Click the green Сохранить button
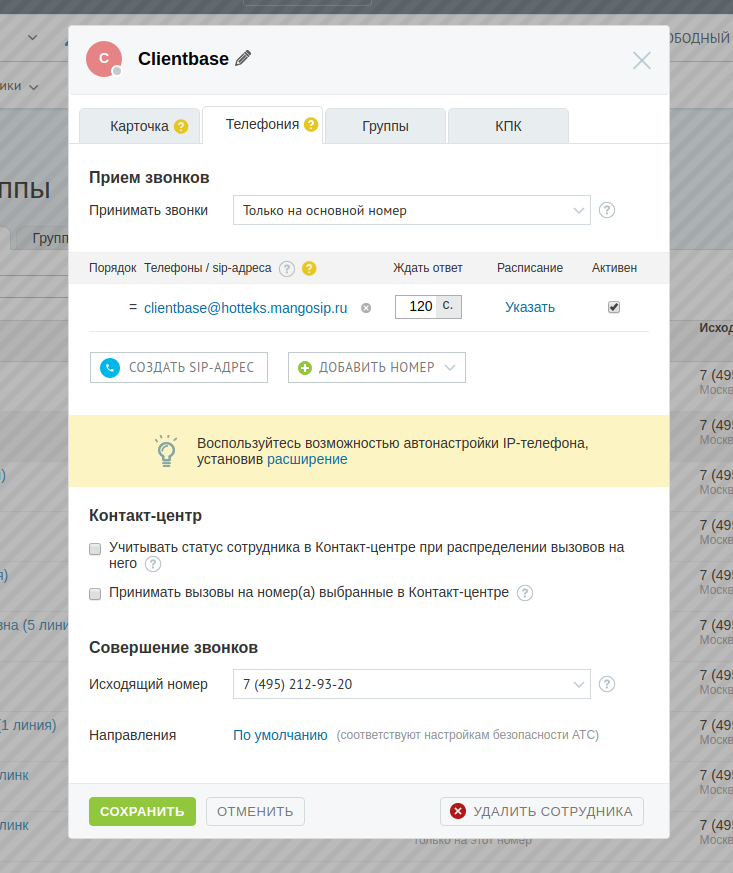This screenshot has width=733, height=873. point(142,811)
